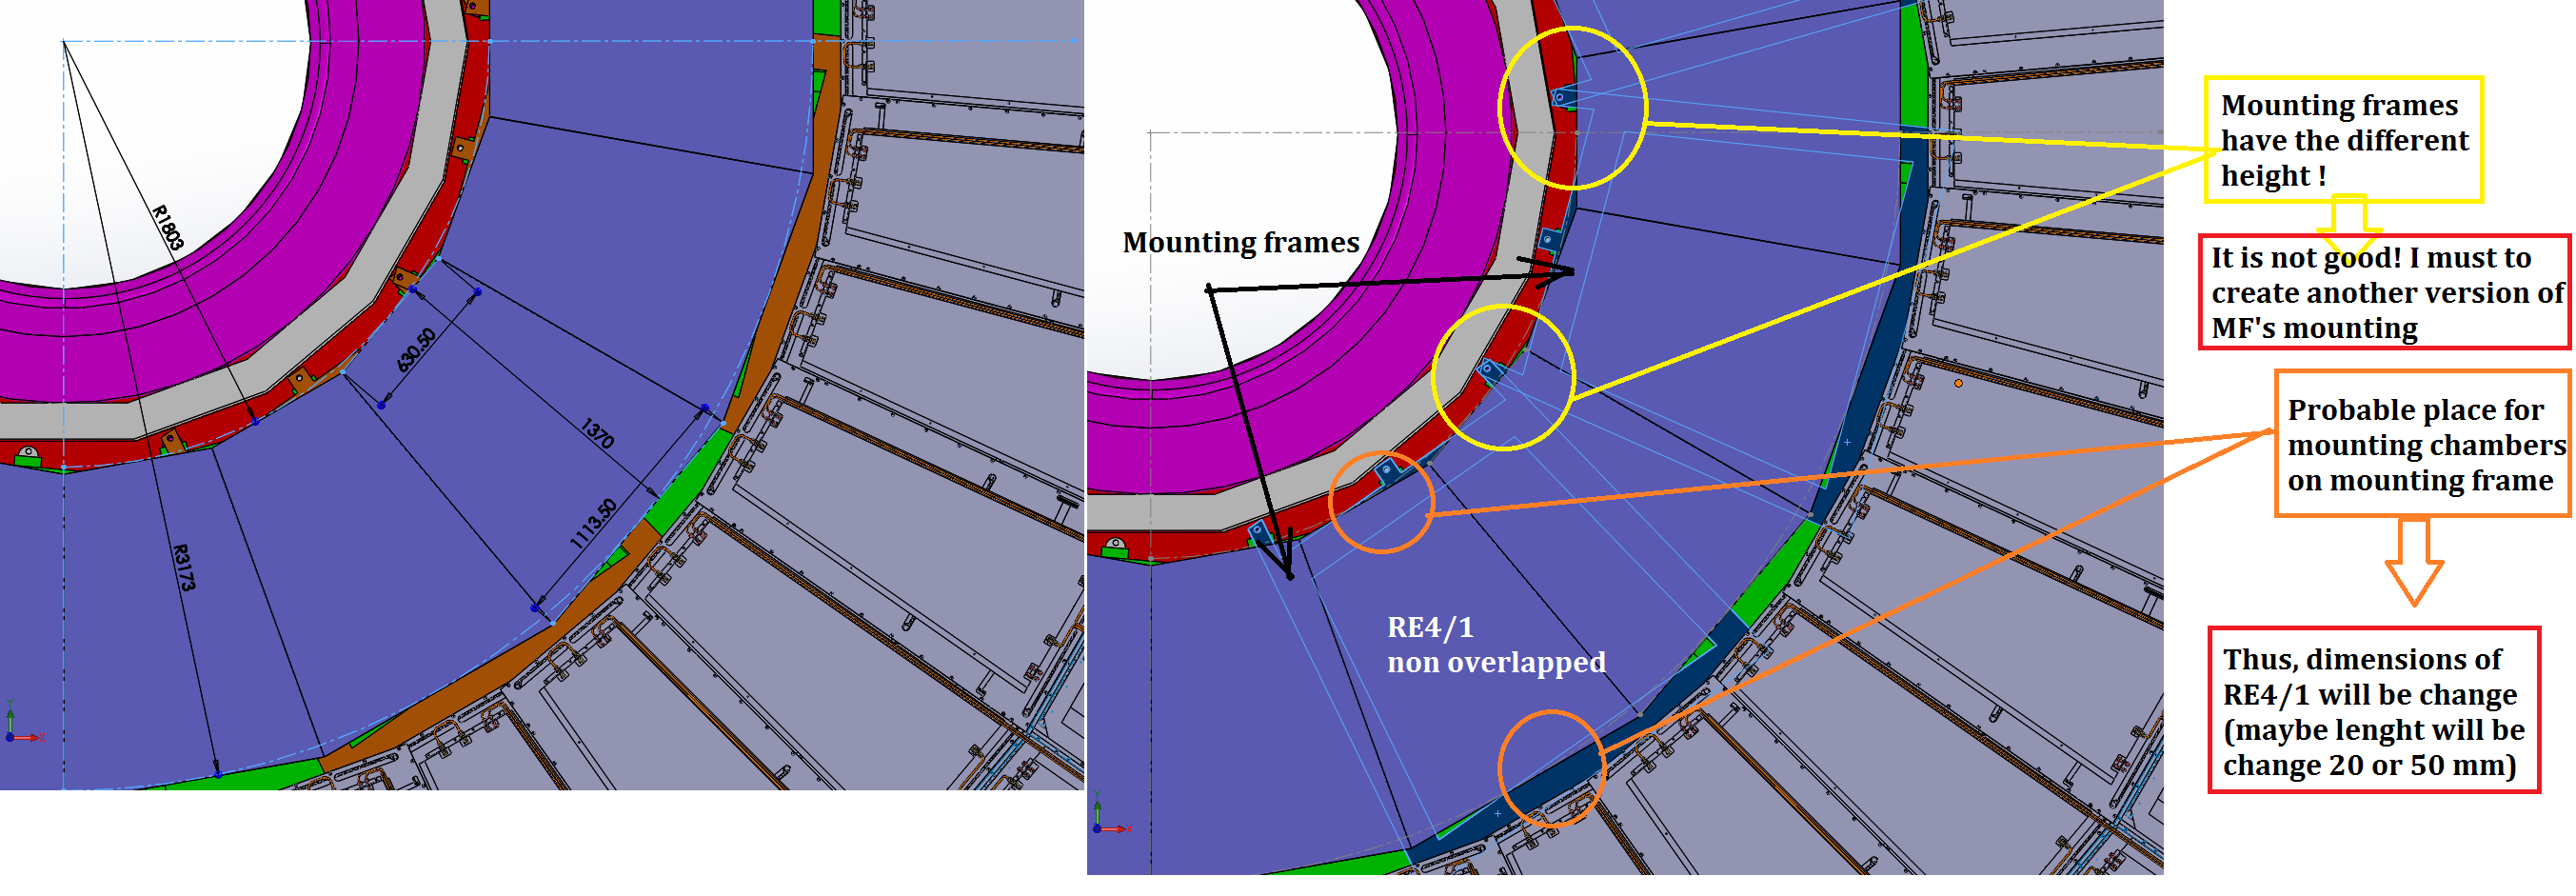
Task: Click the 'RE4/1 non overlapped' text
Action: [1495, 645]
